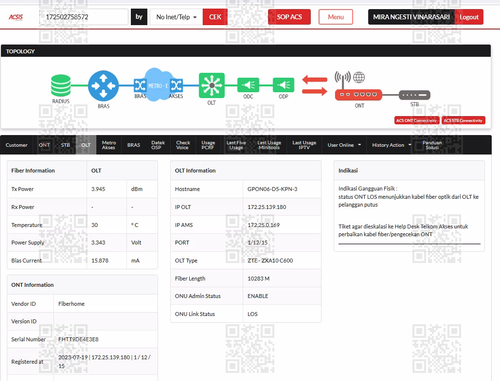Switch to the ONT tab
The height and width of the screenshot is (381, 500).
coord(44,145)
